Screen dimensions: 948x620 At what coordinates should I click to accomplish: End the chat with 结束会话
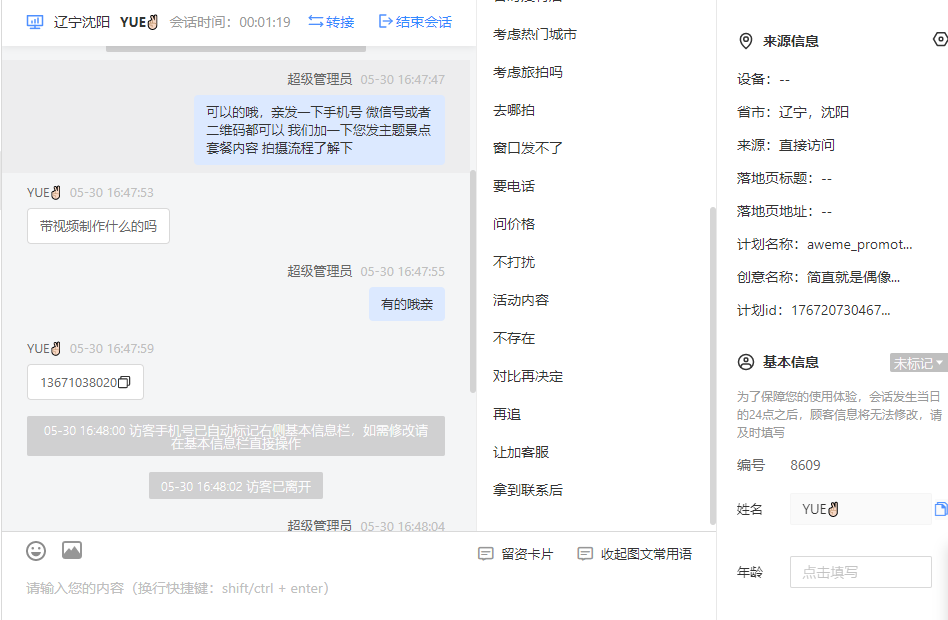(415, 22)
